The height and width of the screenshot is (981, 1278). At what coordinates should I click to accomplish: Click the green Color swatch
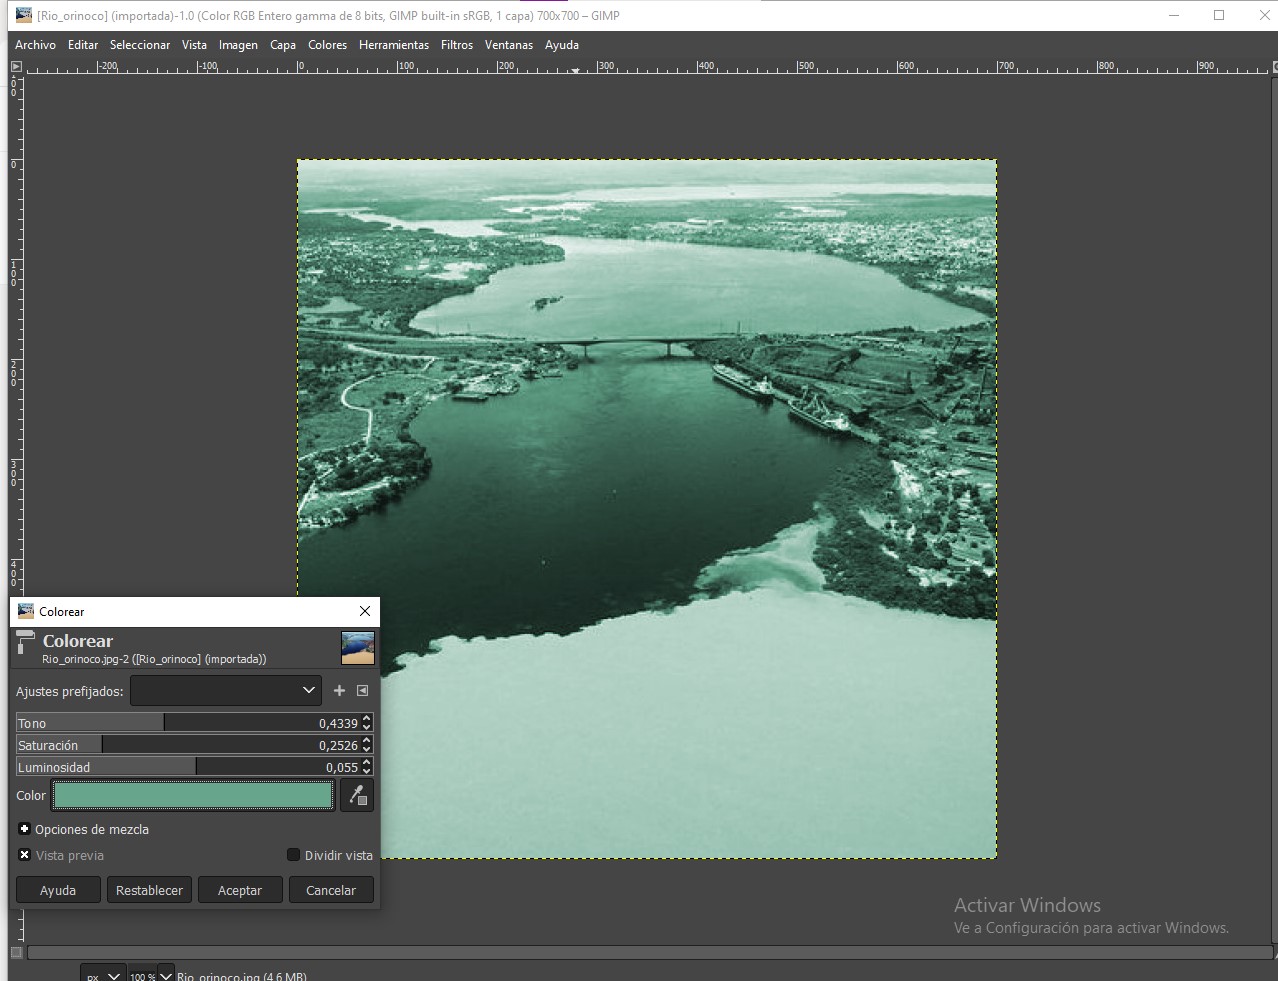tap(193, 796)
